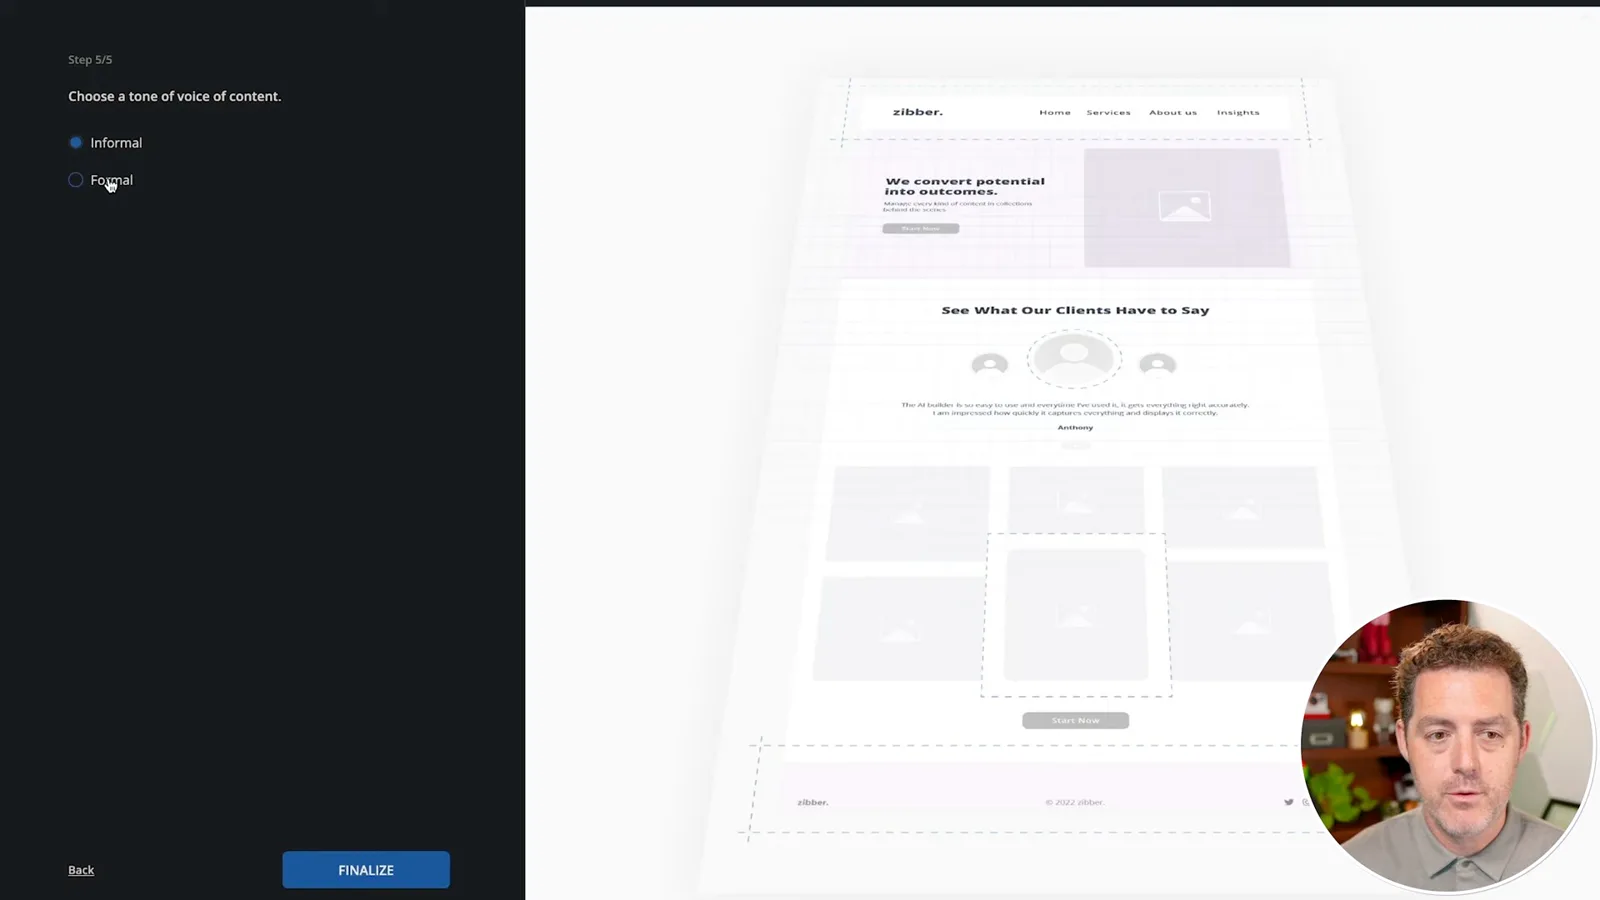The height and width of the screenshot is (900, 1600).
Task: Go back using the Back link
Action: pos(81,870)
